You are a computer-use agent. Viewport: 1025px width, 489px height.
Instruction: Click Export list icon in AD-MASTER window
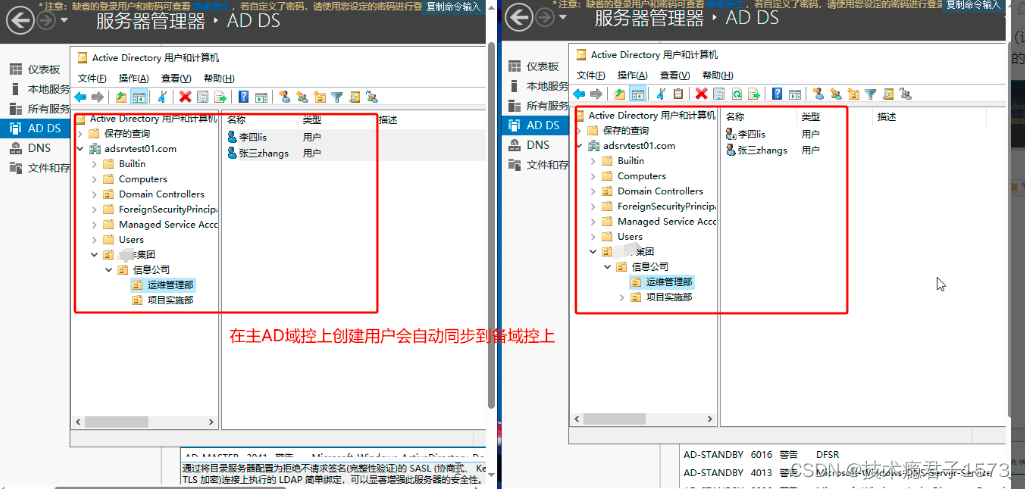(x=220, y=97)
